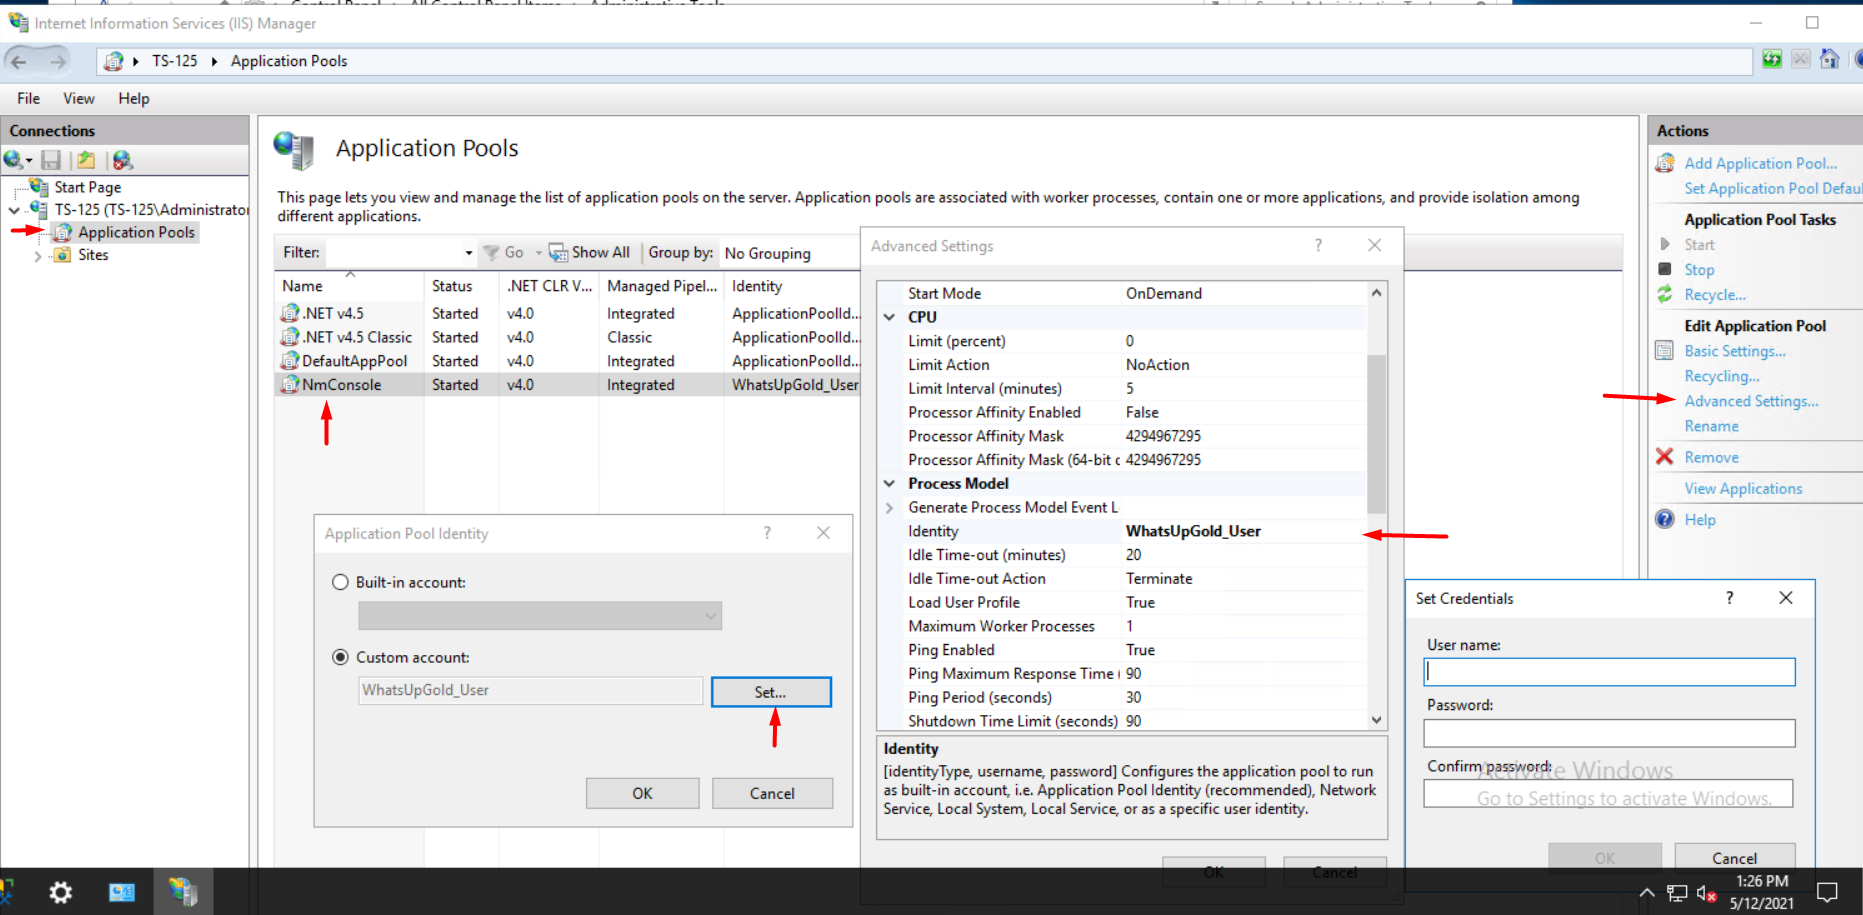This screenshot has width=1863, height=915.
Task: Click the Help question mark icon in Actions
Action: [1665, 519]
